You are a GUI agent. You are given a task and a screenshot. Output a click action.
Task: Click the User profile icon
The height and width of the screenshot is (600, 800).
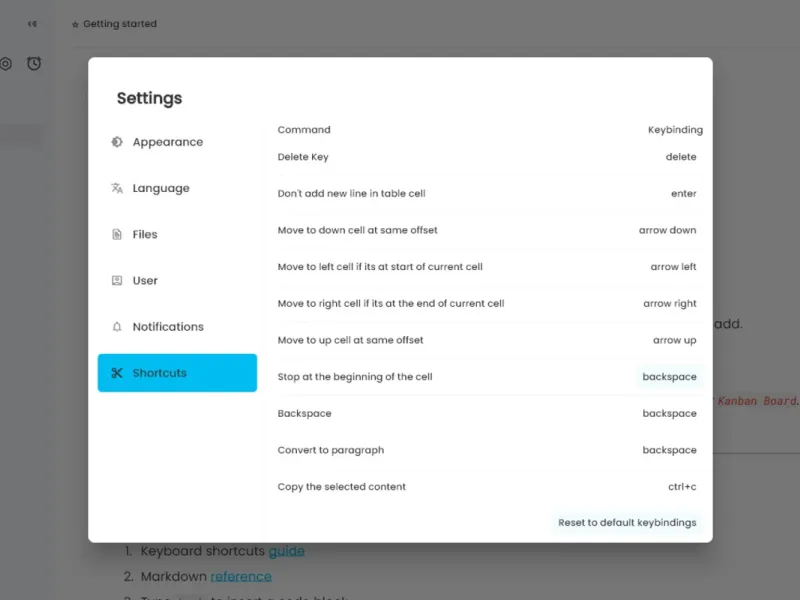(x=117, y=281)
